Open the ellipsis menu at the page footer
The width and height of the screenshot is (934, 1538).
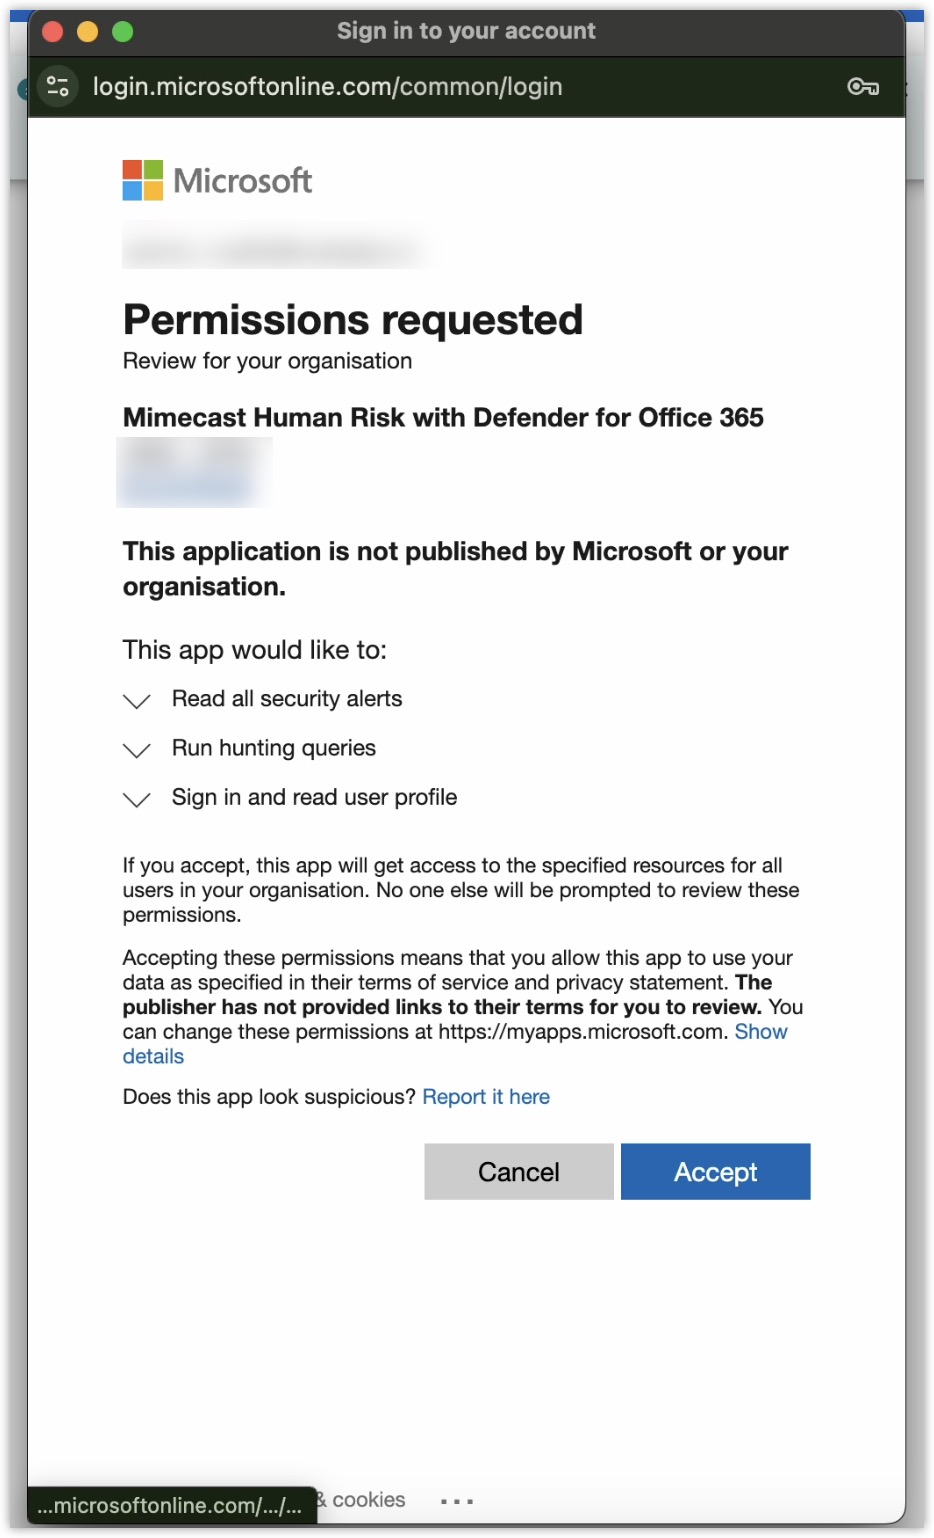tap(456, 1499)
